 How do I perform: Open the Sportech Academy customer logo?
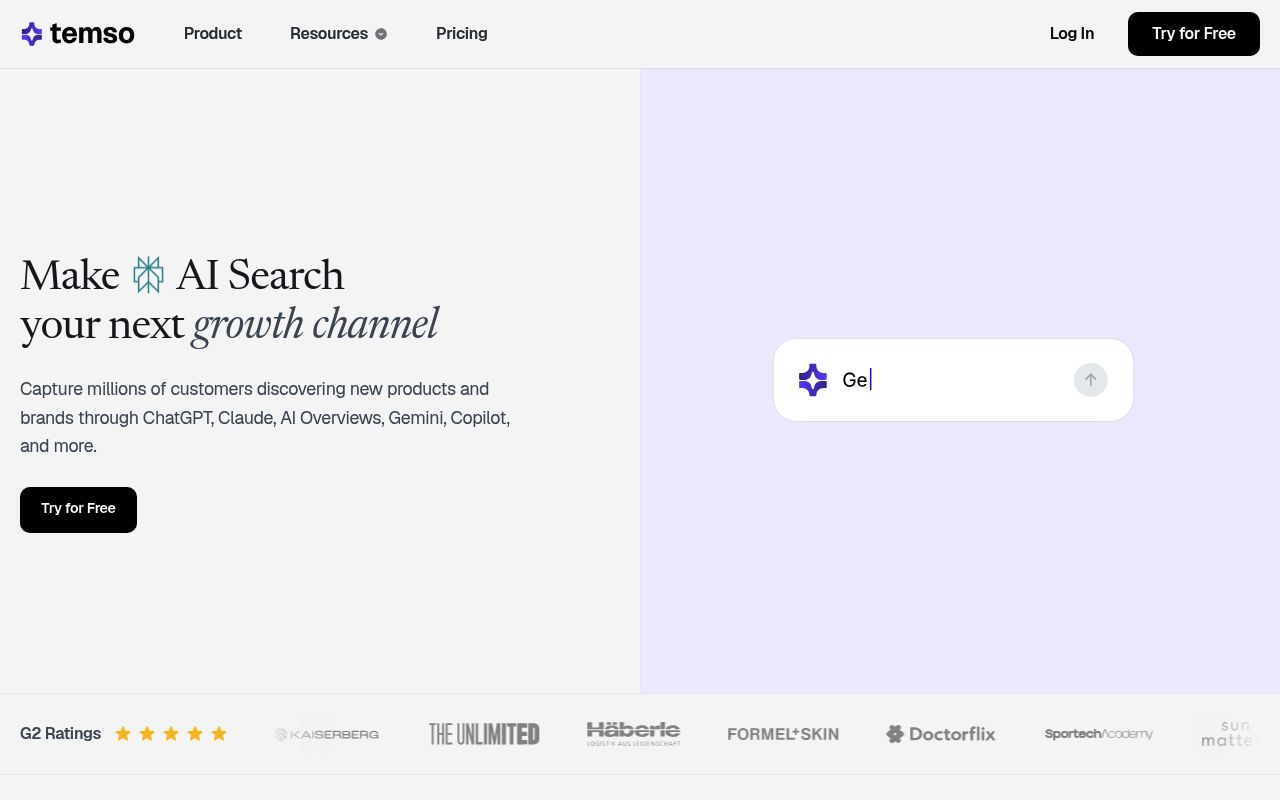[x=1099, y=734]
